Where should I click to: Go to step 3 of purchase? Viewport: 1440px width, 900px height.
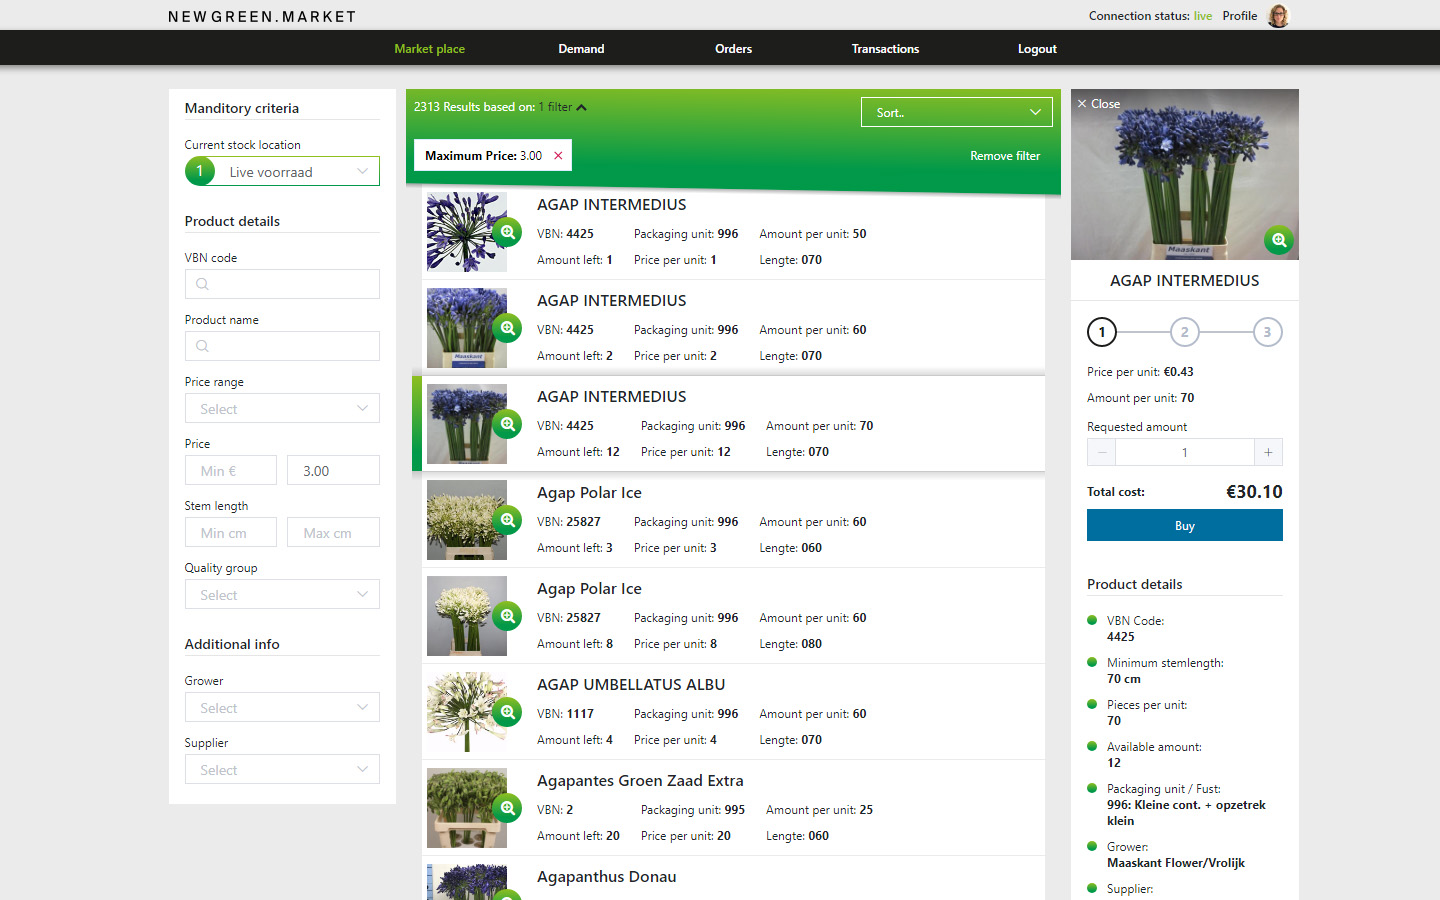pos(1267,332)
